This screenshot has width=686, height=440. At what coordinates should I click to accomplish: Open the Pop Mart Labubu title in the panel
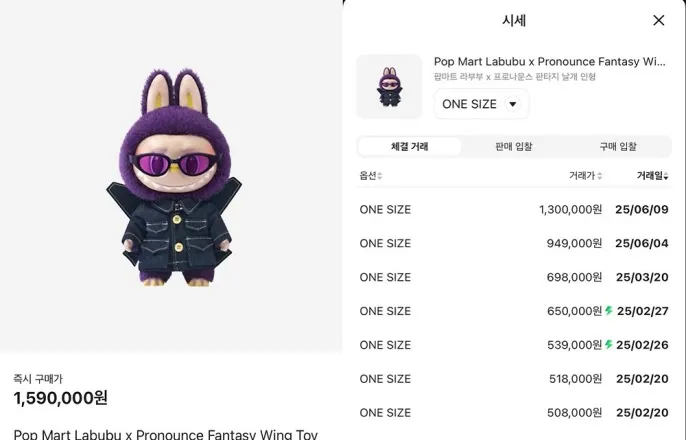(550, 62)
